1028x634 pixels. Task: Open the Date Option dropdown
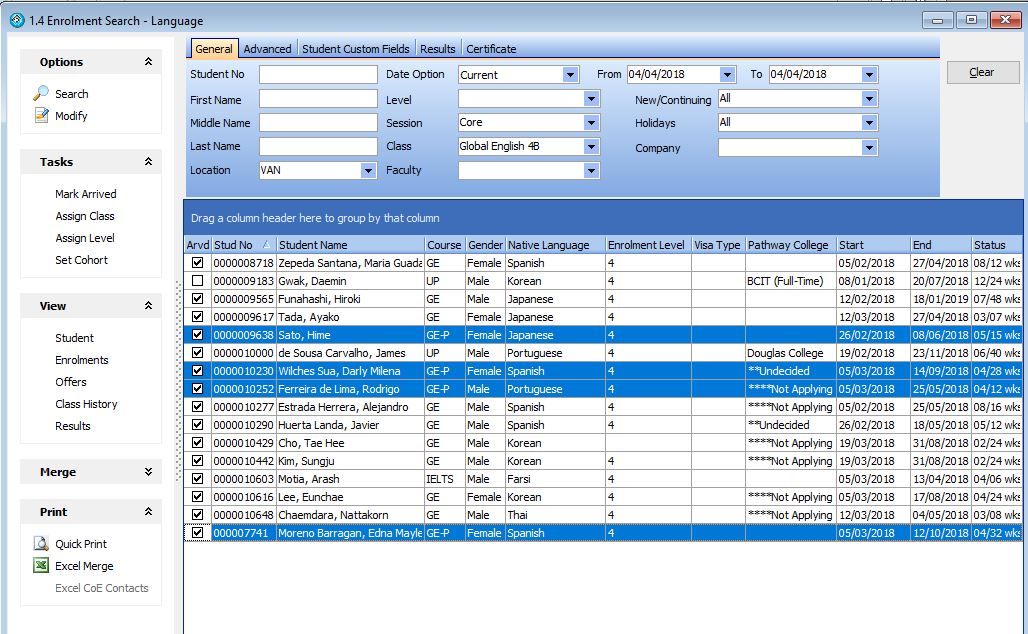coord(570,75)
